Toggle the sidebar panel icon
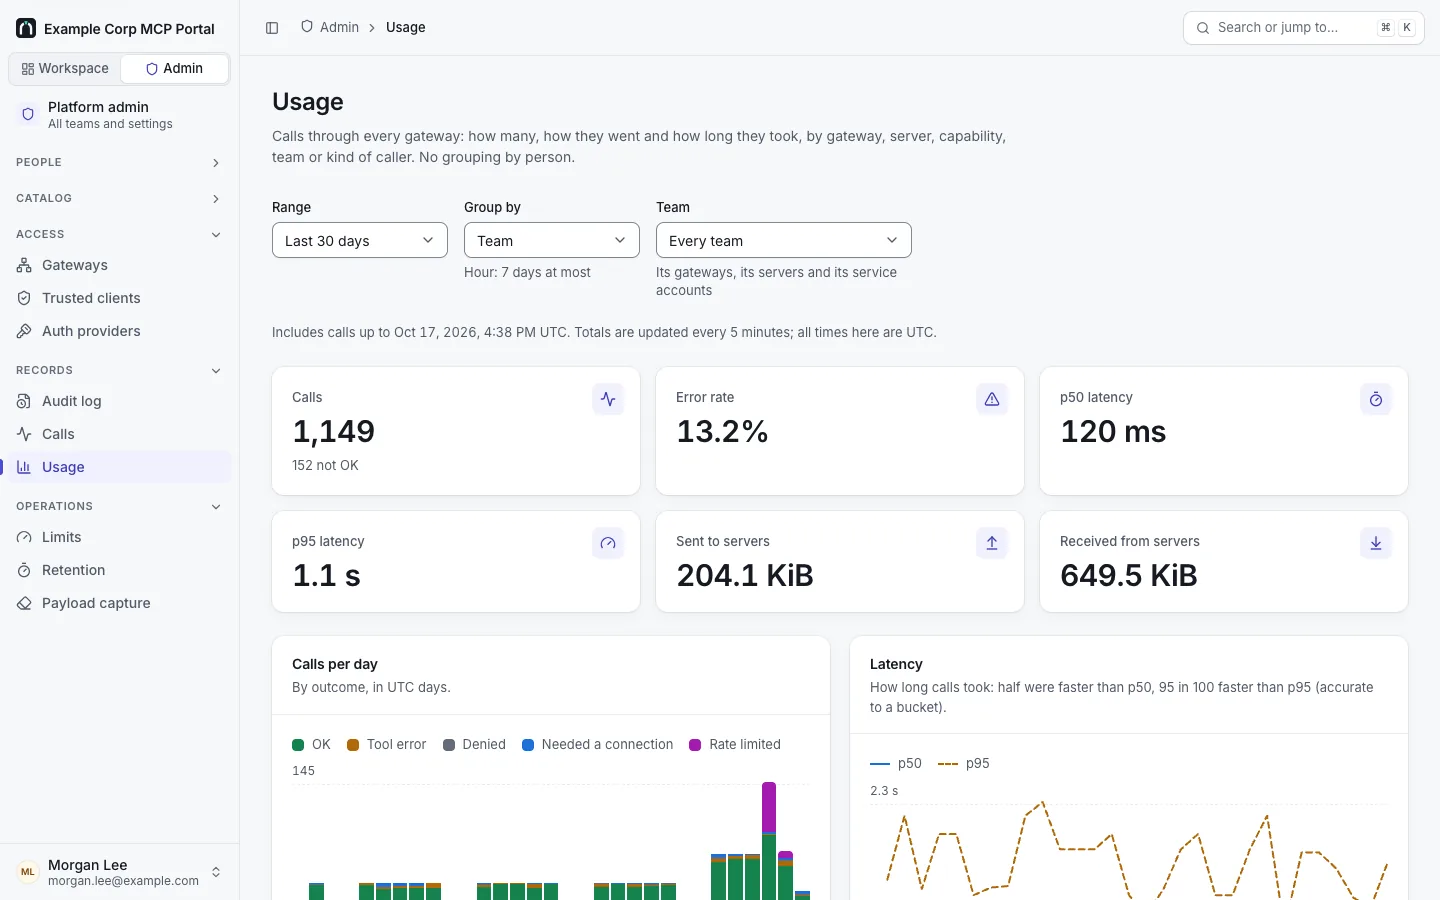The width and height of the screenshot is (1440, 900). [272, 28]
